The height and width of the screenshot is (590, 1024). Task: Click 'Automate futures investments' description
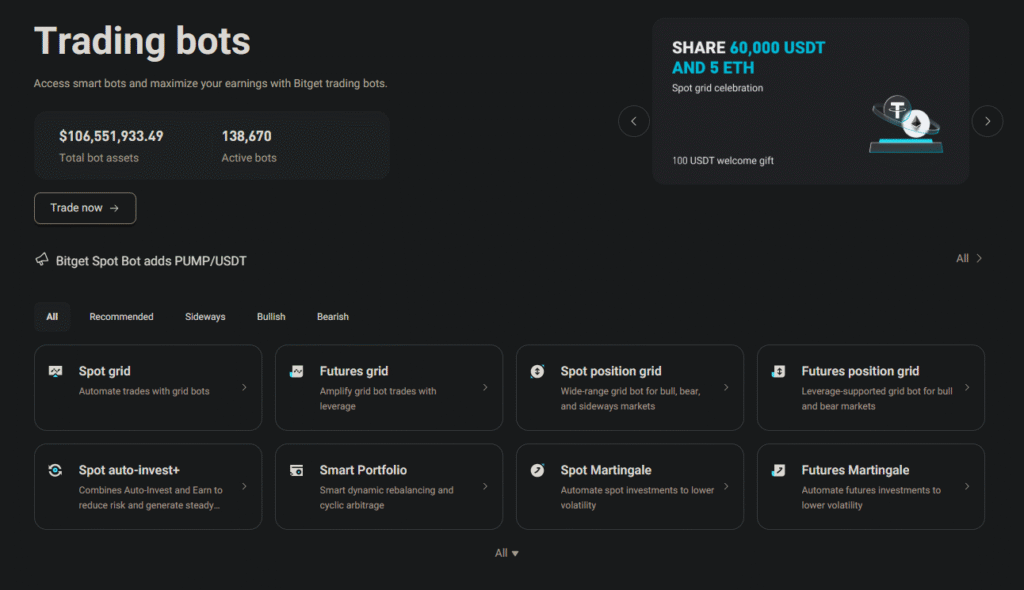point(871,497)
